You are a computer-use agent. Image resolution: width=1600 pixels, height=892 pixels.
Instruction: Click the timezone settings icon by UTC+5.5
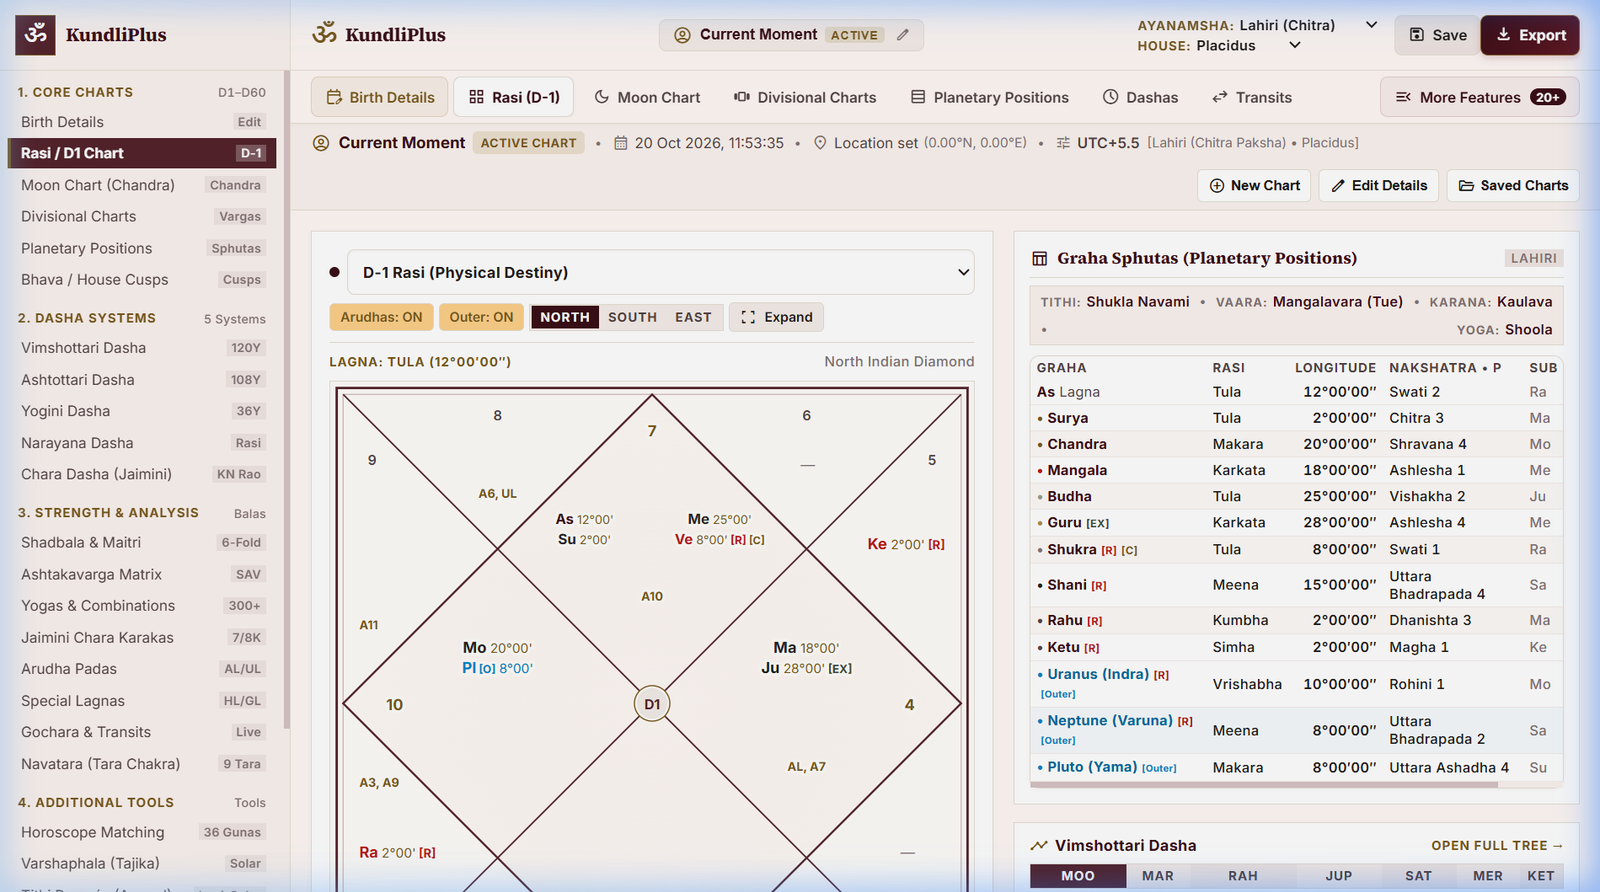[x=1063, y=143]
